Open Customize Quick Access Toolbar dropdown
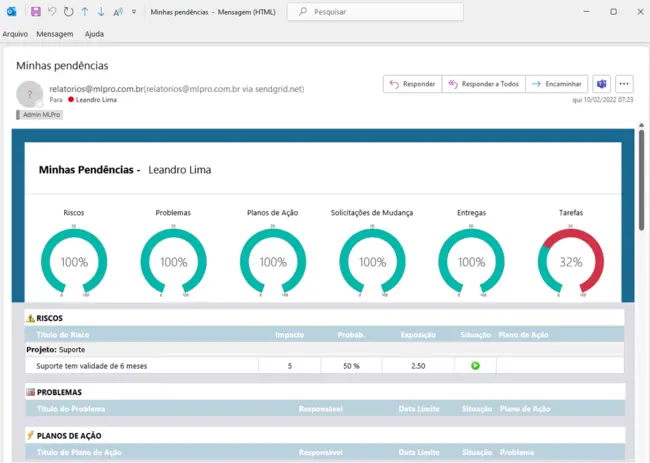The image size is (650, 463). [134, 12]
